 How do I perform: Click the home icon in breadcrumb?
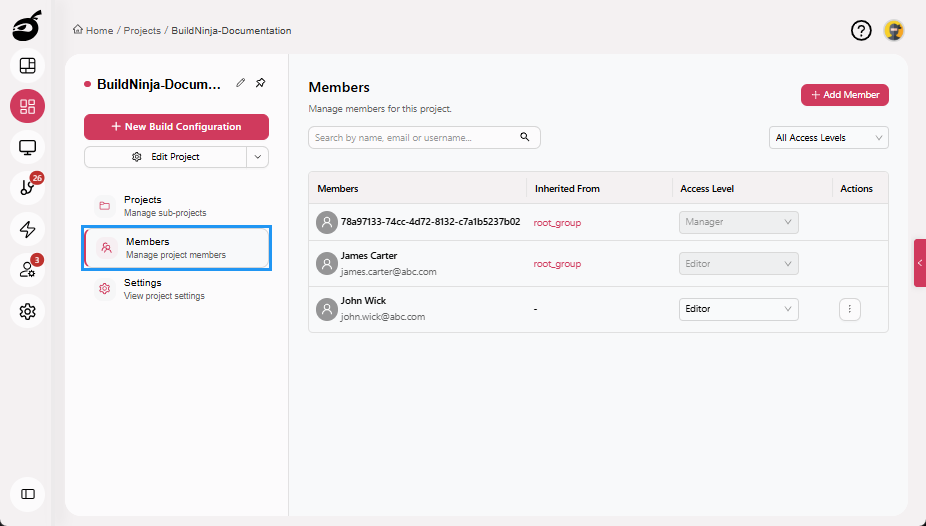pyautogui.click(x=78, y=30)
